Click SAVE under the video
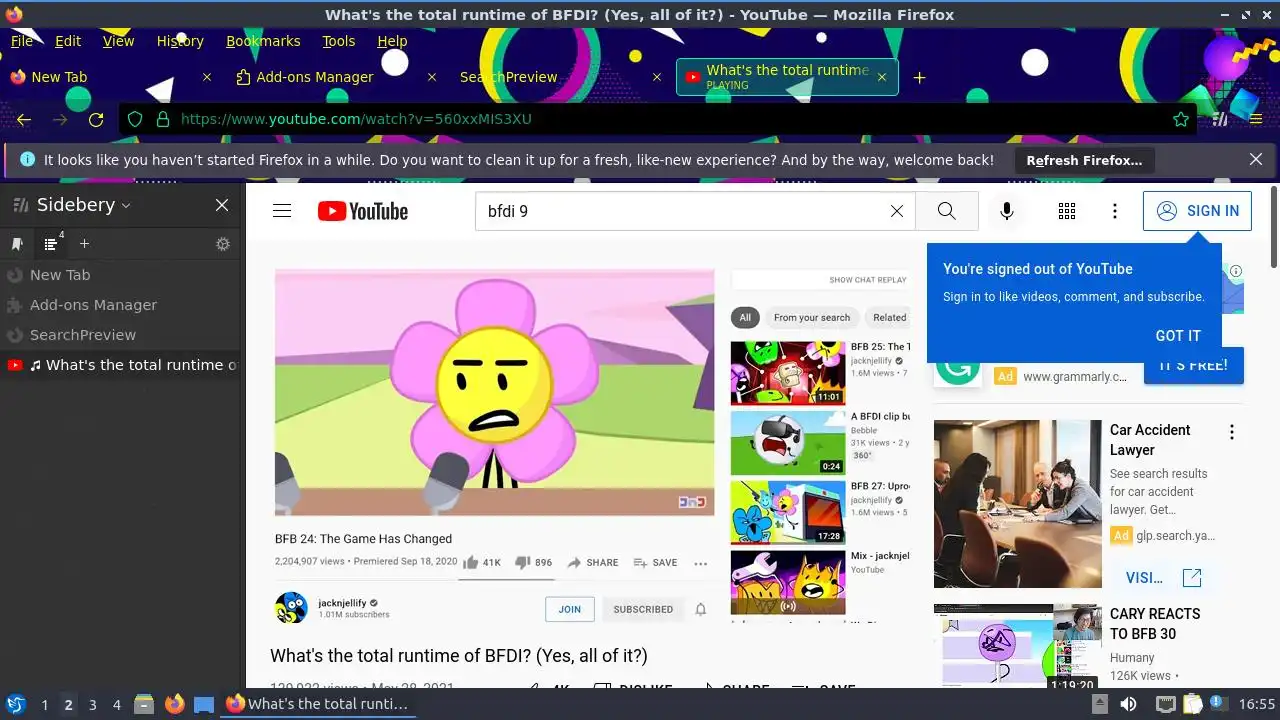 [x=655, y=563]
